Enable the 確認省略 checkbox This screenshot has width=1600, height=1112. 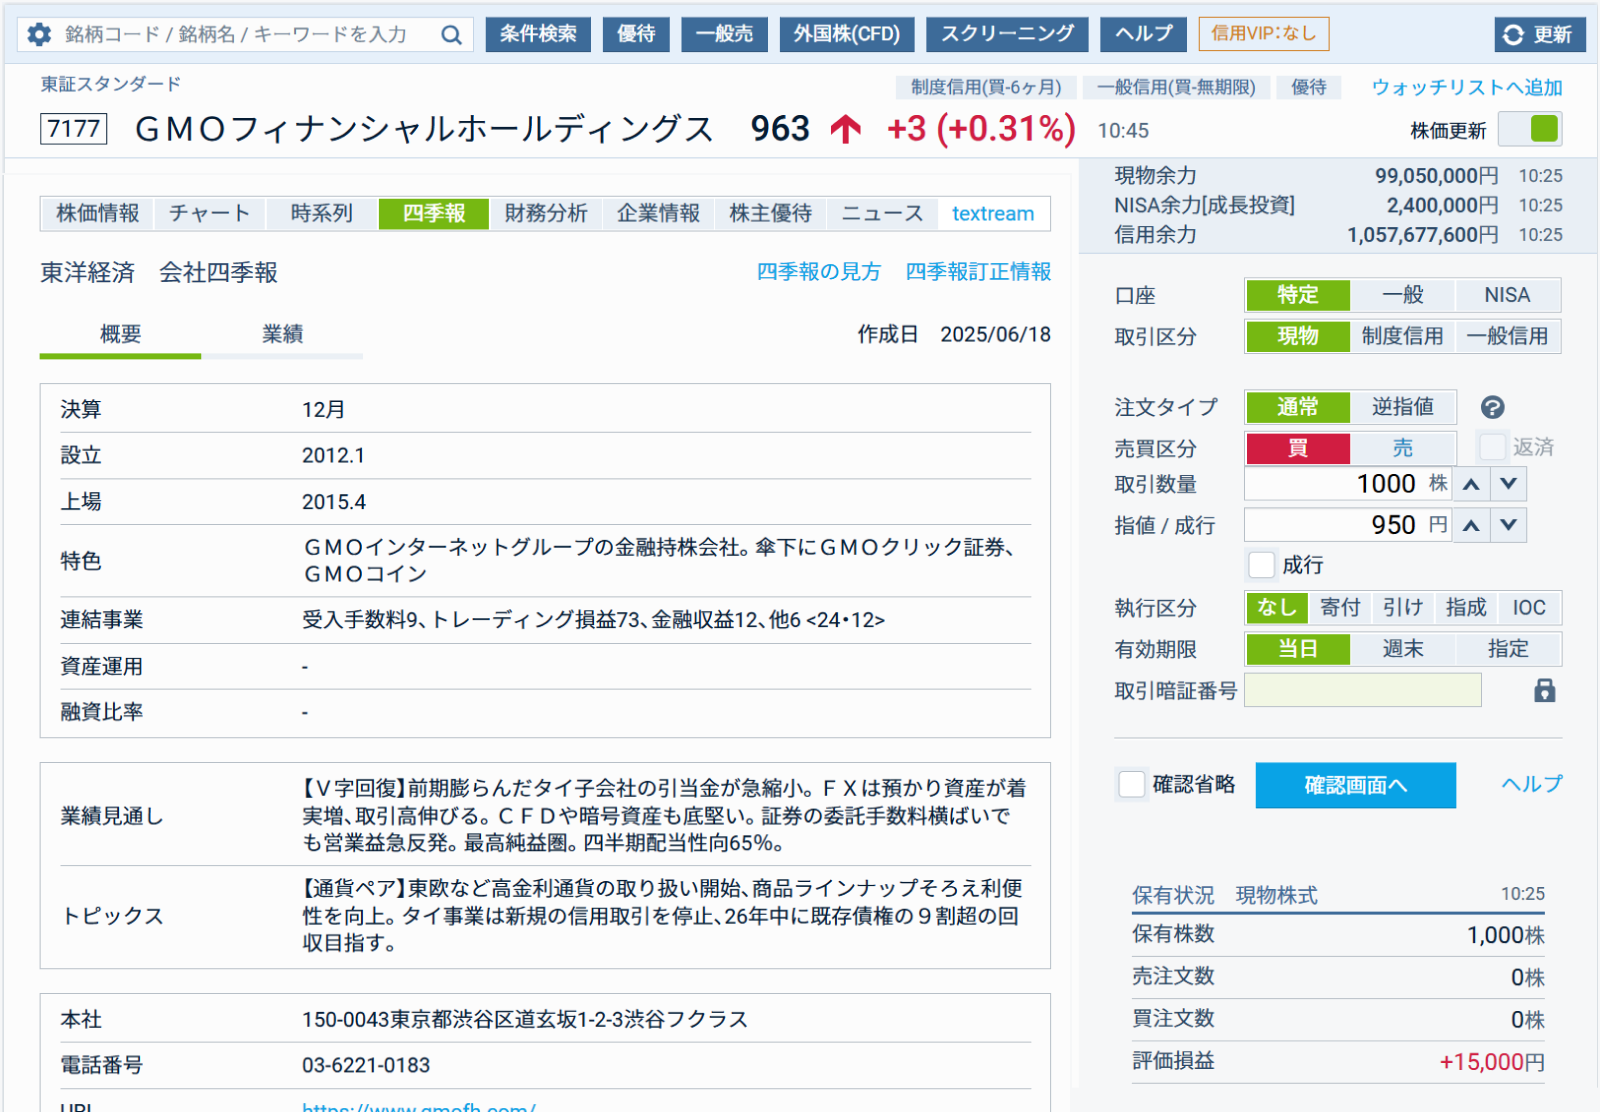(1131, 785)
